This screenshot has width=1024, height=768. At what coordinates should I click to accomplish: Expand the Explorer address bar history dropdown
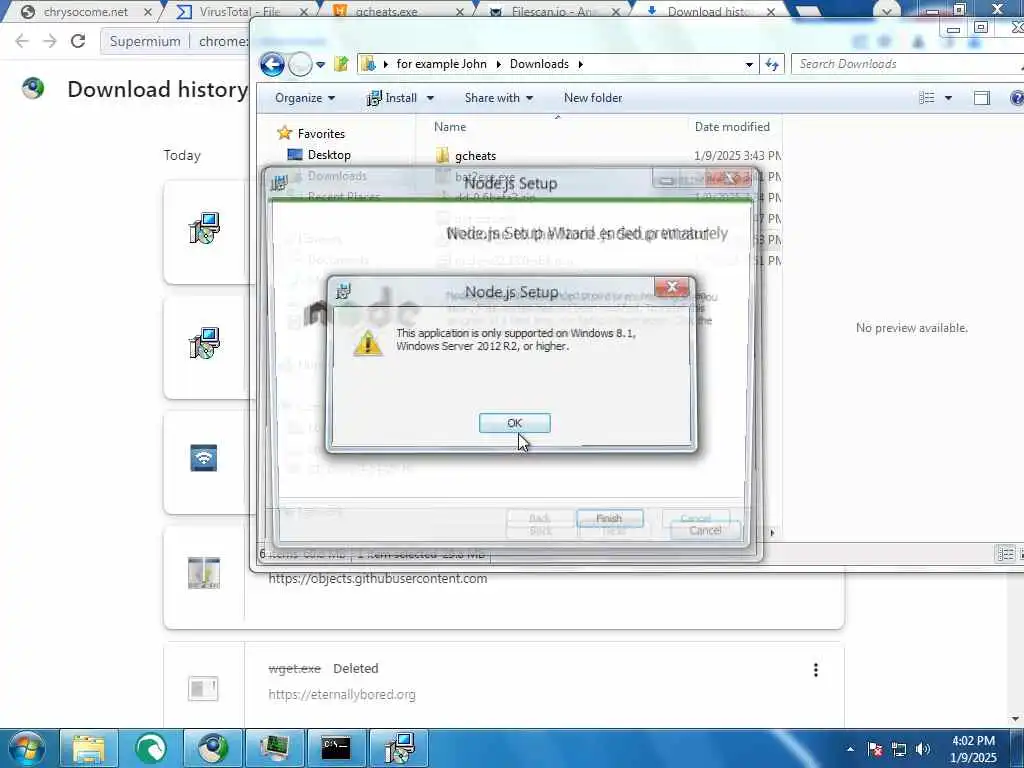749,64
